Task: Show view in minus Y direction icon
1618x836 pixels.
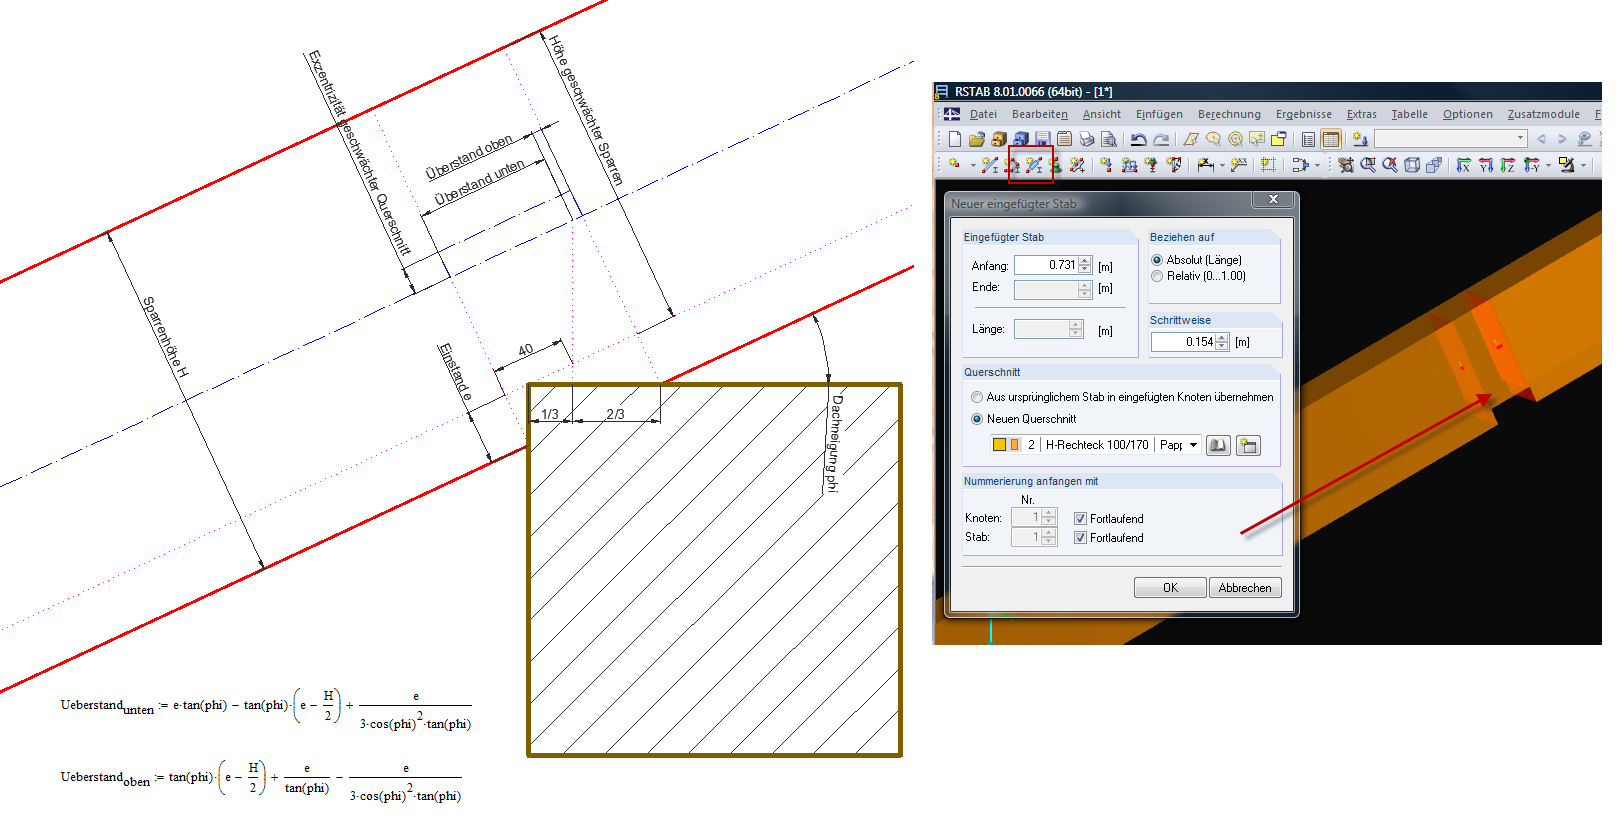Action: [1531, 164]
